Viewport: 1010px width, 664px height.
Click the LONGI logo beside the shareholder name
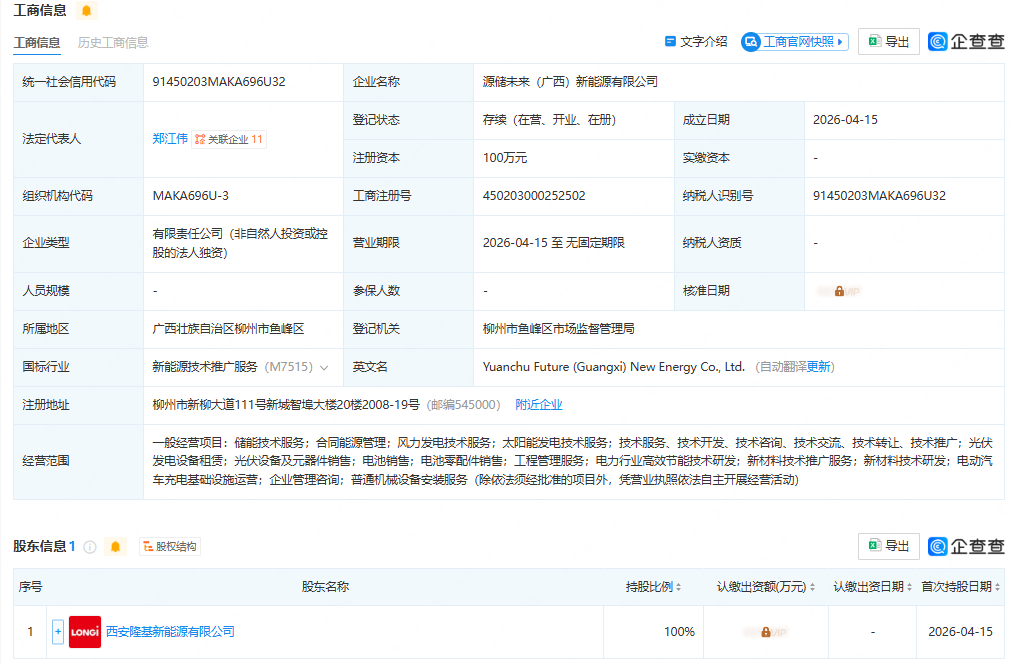pos(84,632)
